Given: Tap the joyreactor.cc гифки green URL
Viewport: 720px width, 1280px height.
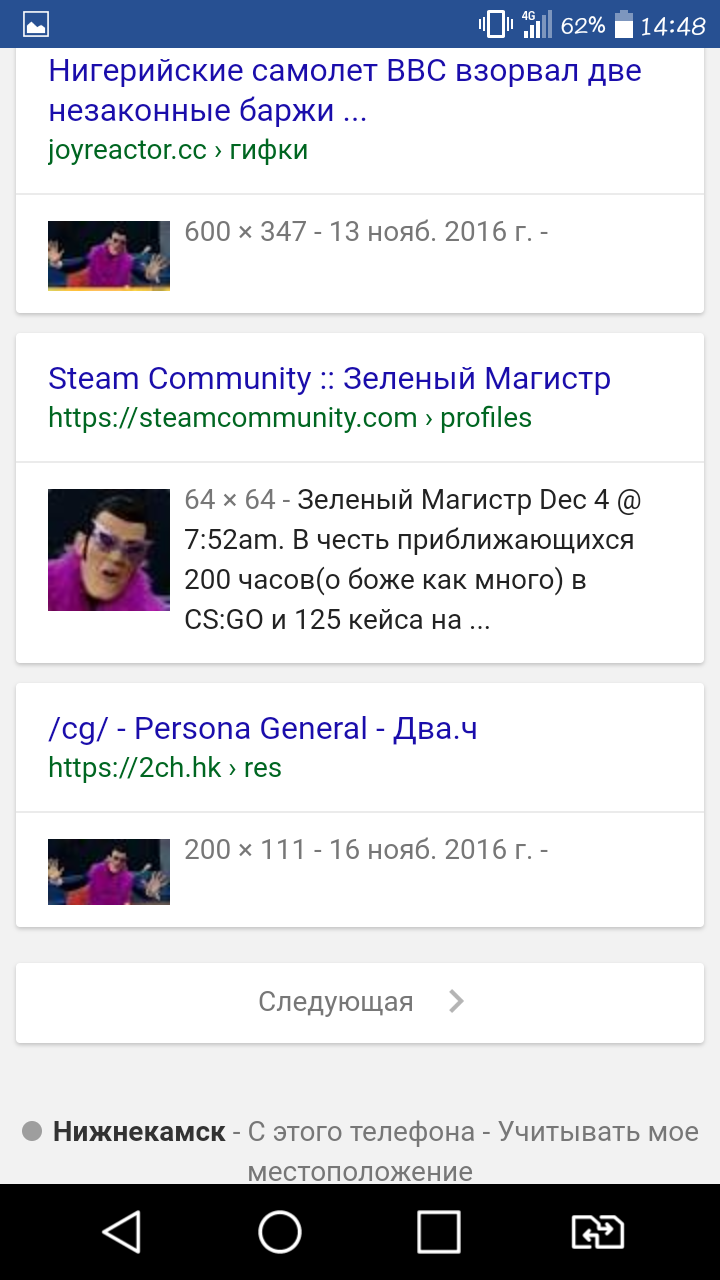Looking at the screenshot, I should pos(178,150).
